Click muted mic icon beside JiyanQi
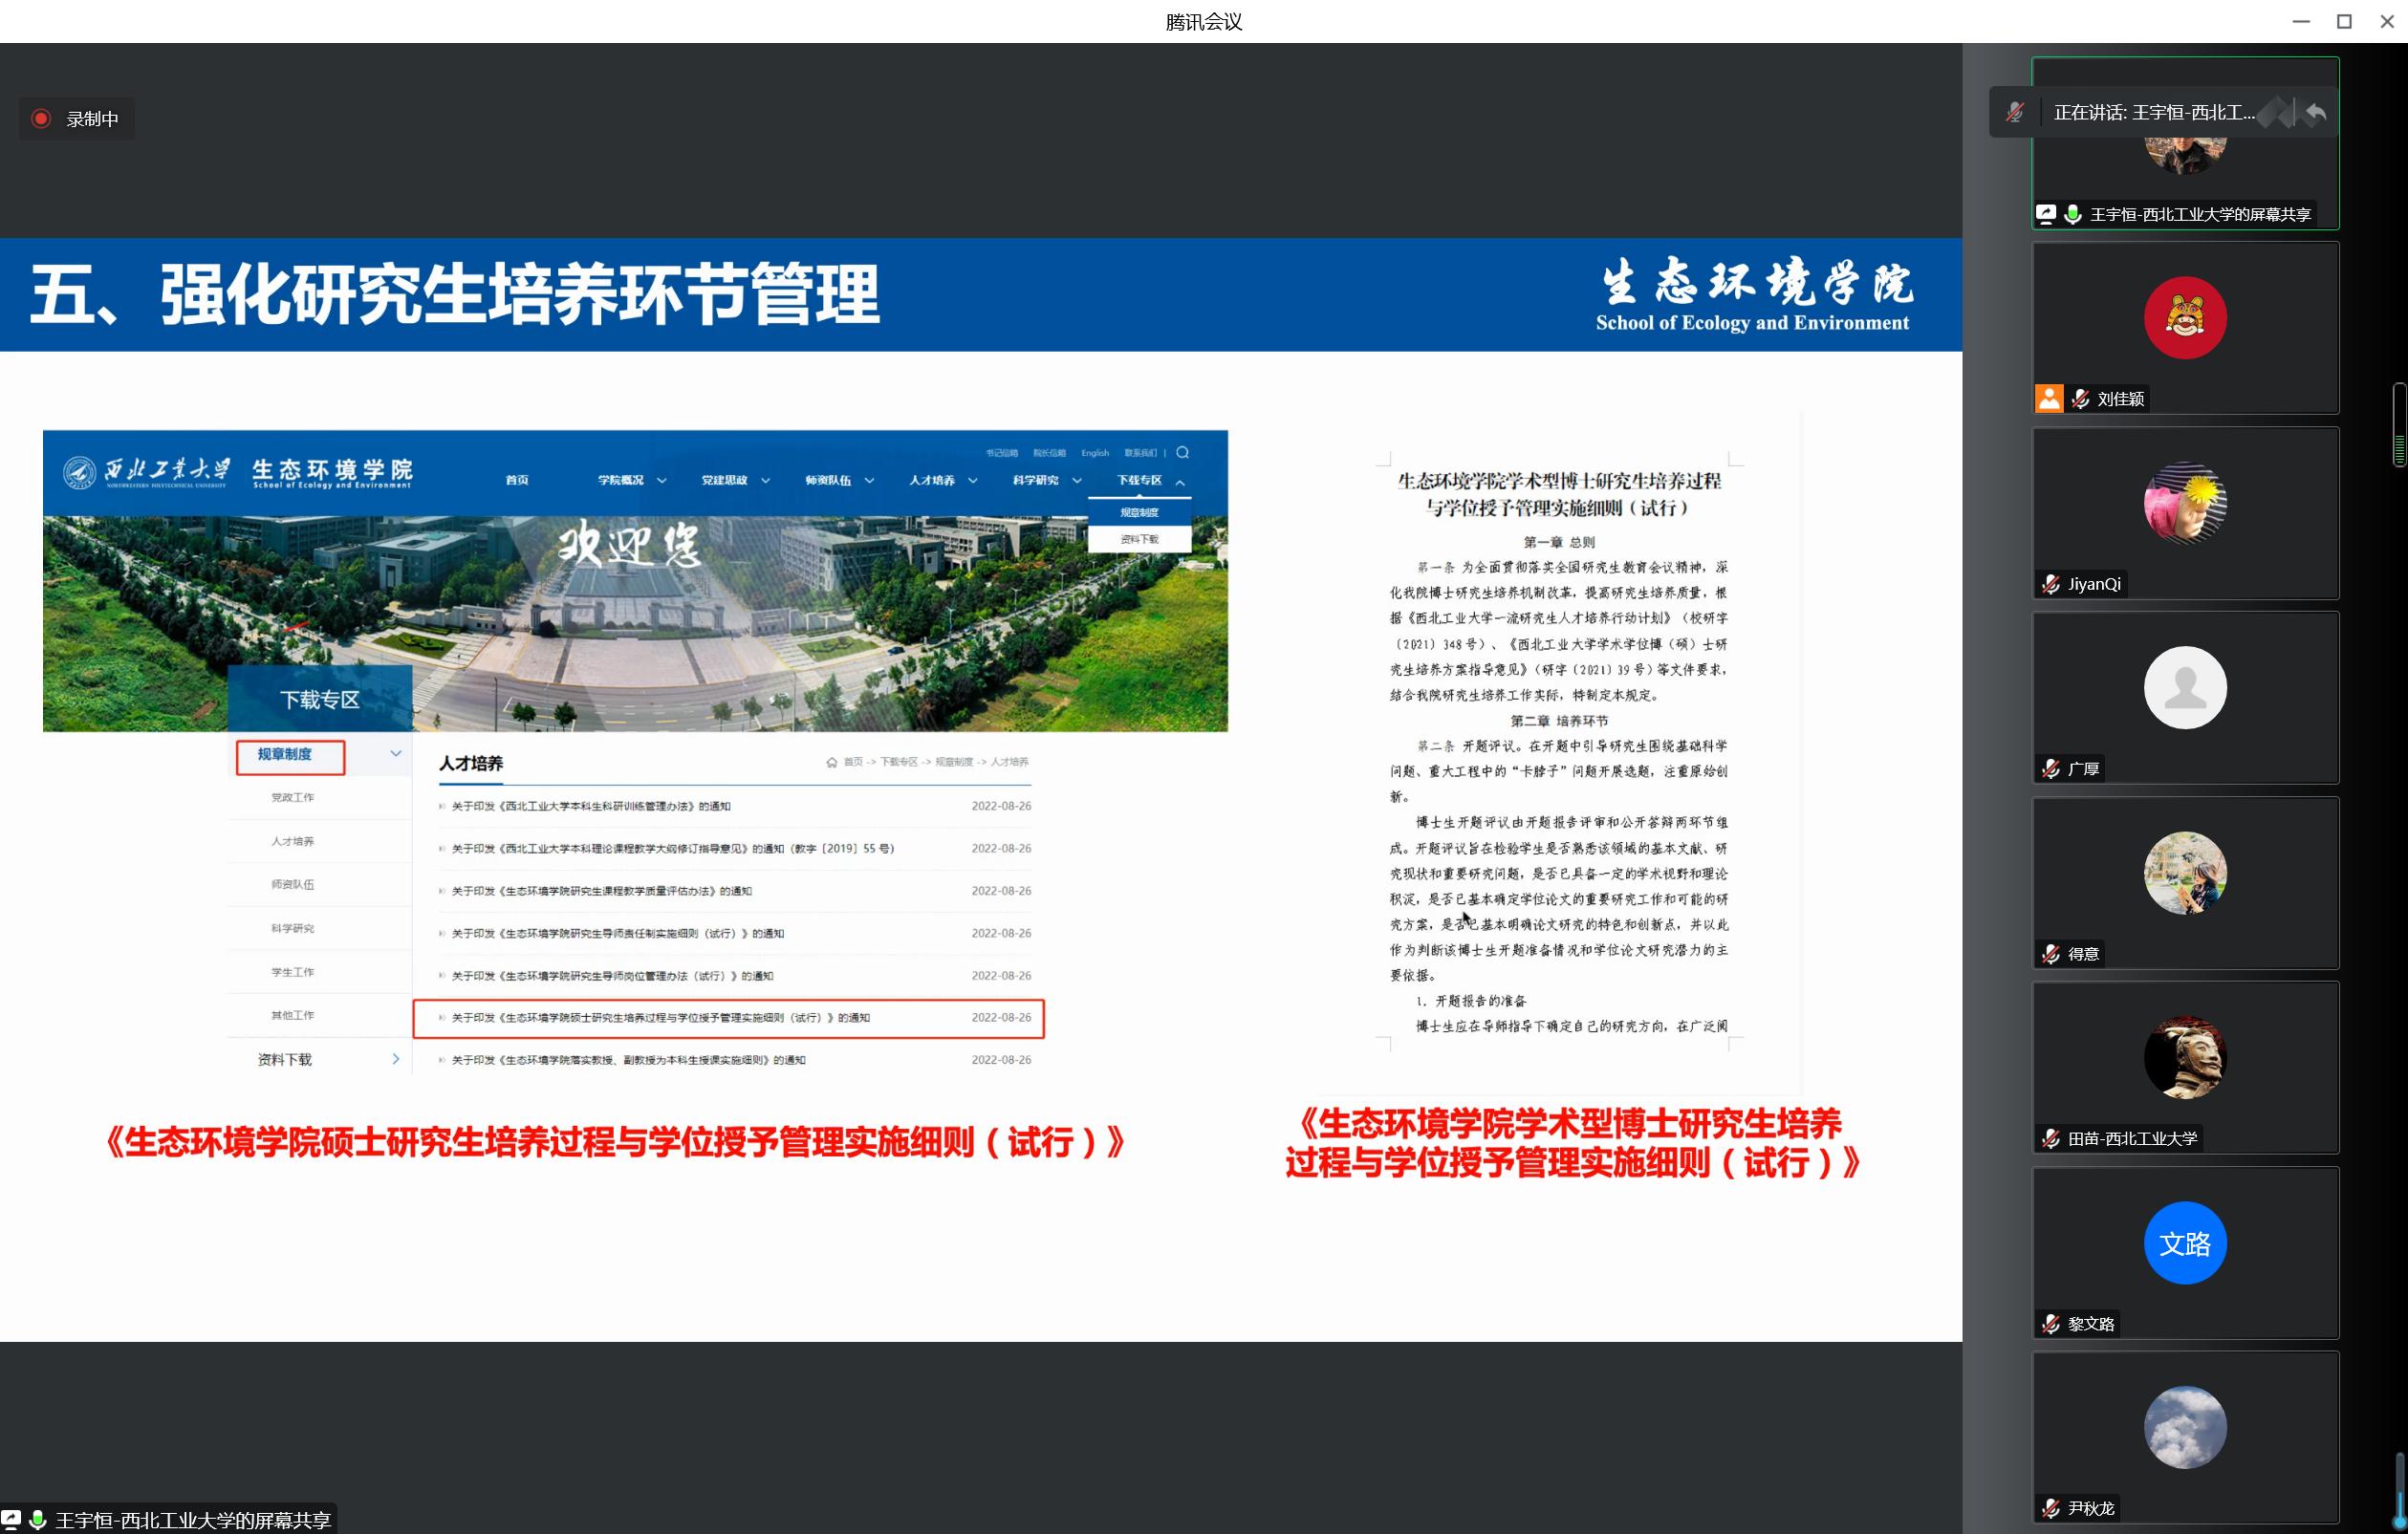 2051,584
